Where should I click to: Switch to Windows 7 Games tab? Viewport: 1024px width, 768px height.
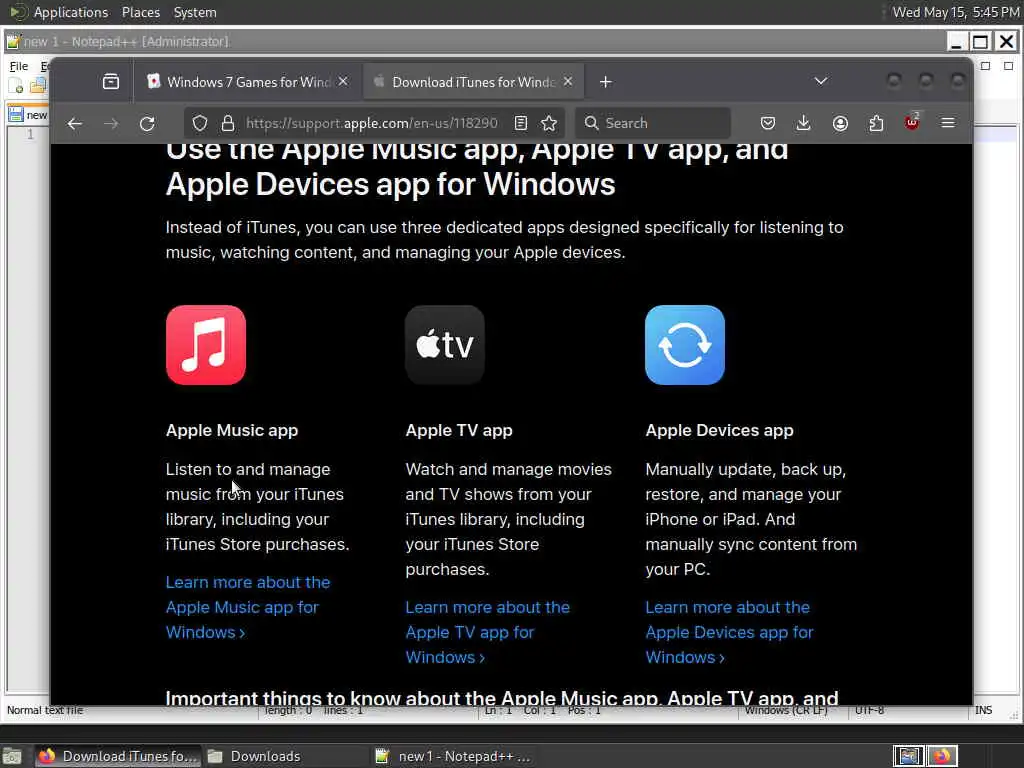coord(248,82)
